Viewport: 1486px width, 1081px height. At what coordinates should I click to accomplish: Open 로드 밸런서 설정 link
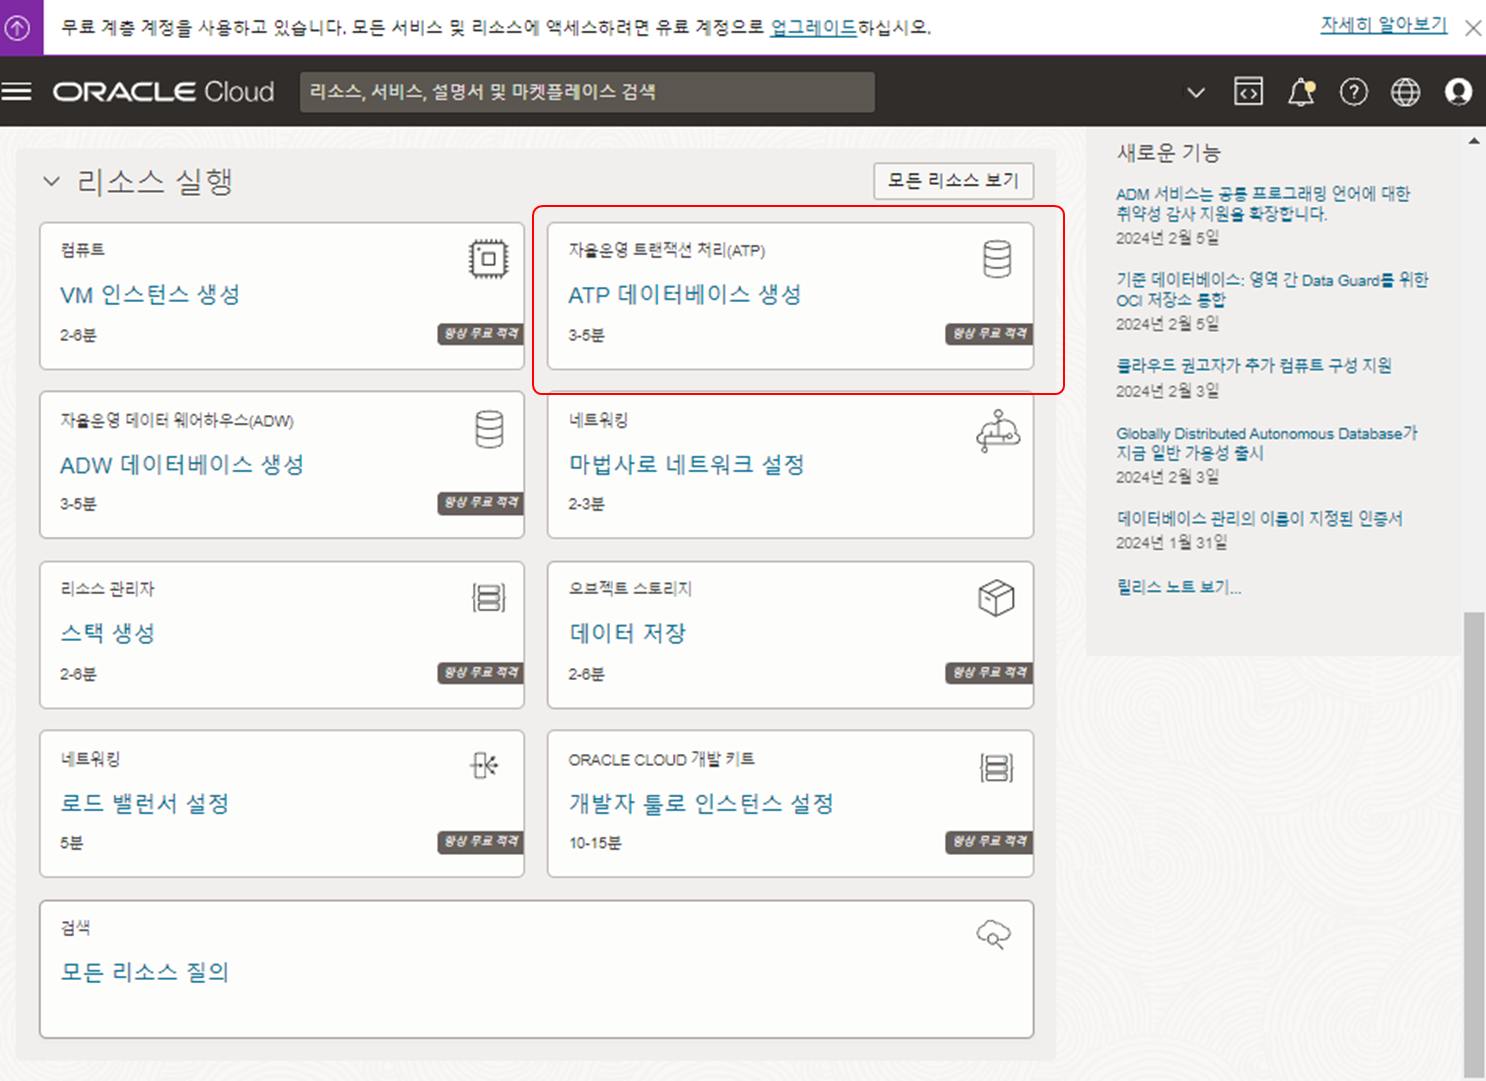pyautogui.click(x=145, y=804)
